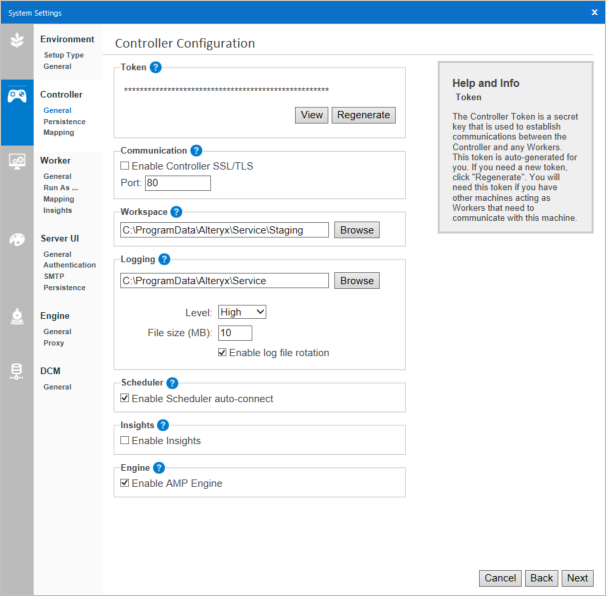Select the Controller gamepad icon
Image resolution: width=606 pixels, height=596 pixels.
click(x=17, y=96)
